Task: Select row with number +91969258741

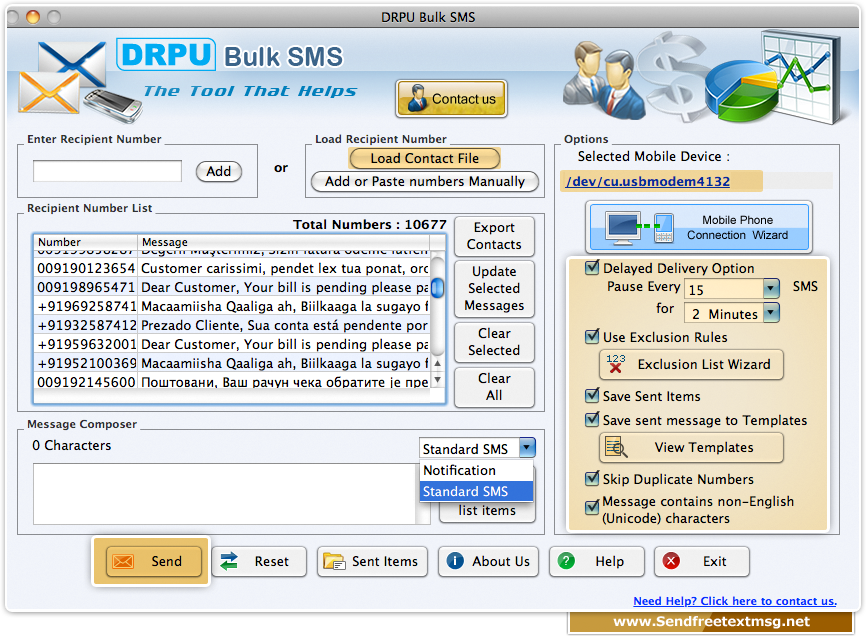Action: point(232,306)
